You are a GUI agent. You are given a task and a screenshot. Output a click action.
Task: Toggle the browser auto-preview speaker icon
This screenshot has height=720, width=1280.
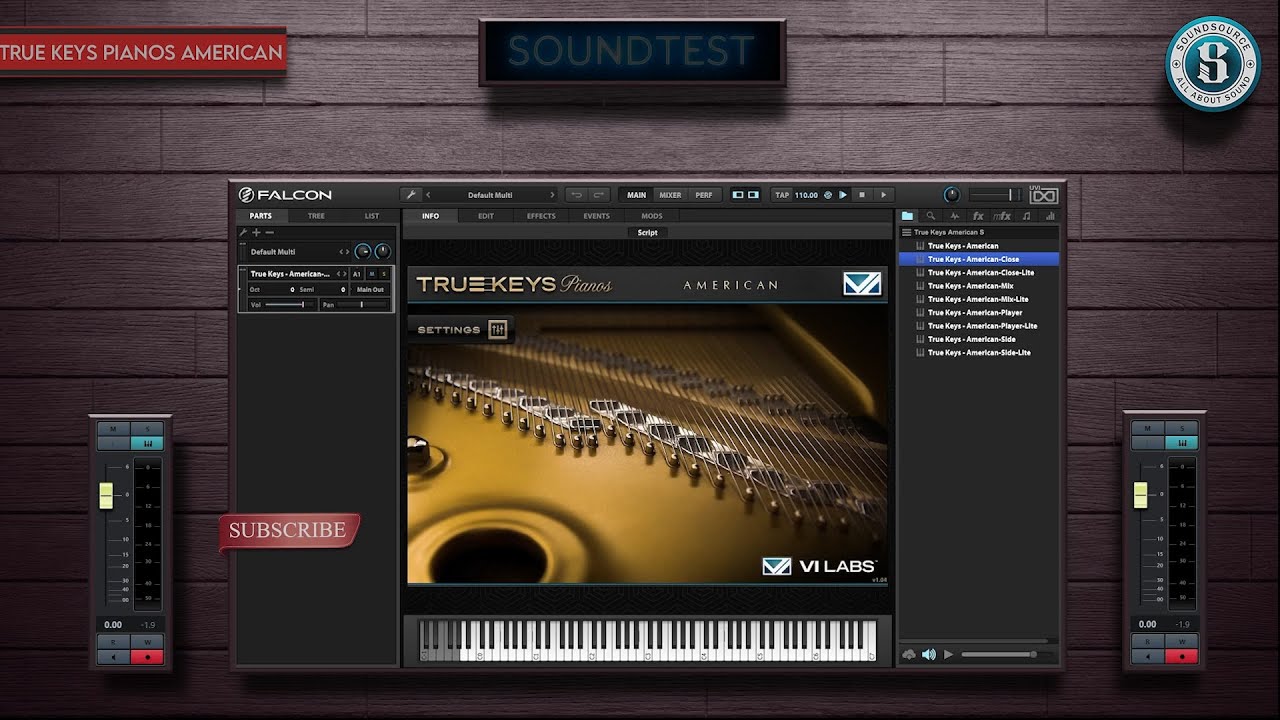coord(929,654)
